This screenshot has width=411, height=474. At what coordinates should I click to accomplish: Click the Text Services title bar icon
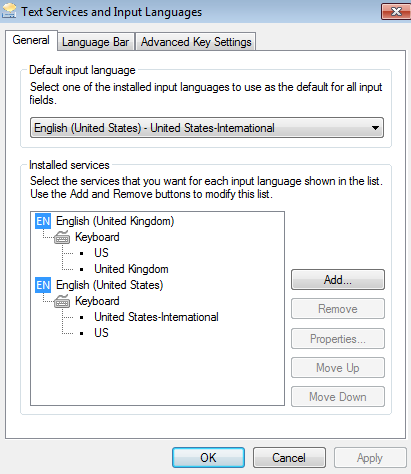coord(9,11)
